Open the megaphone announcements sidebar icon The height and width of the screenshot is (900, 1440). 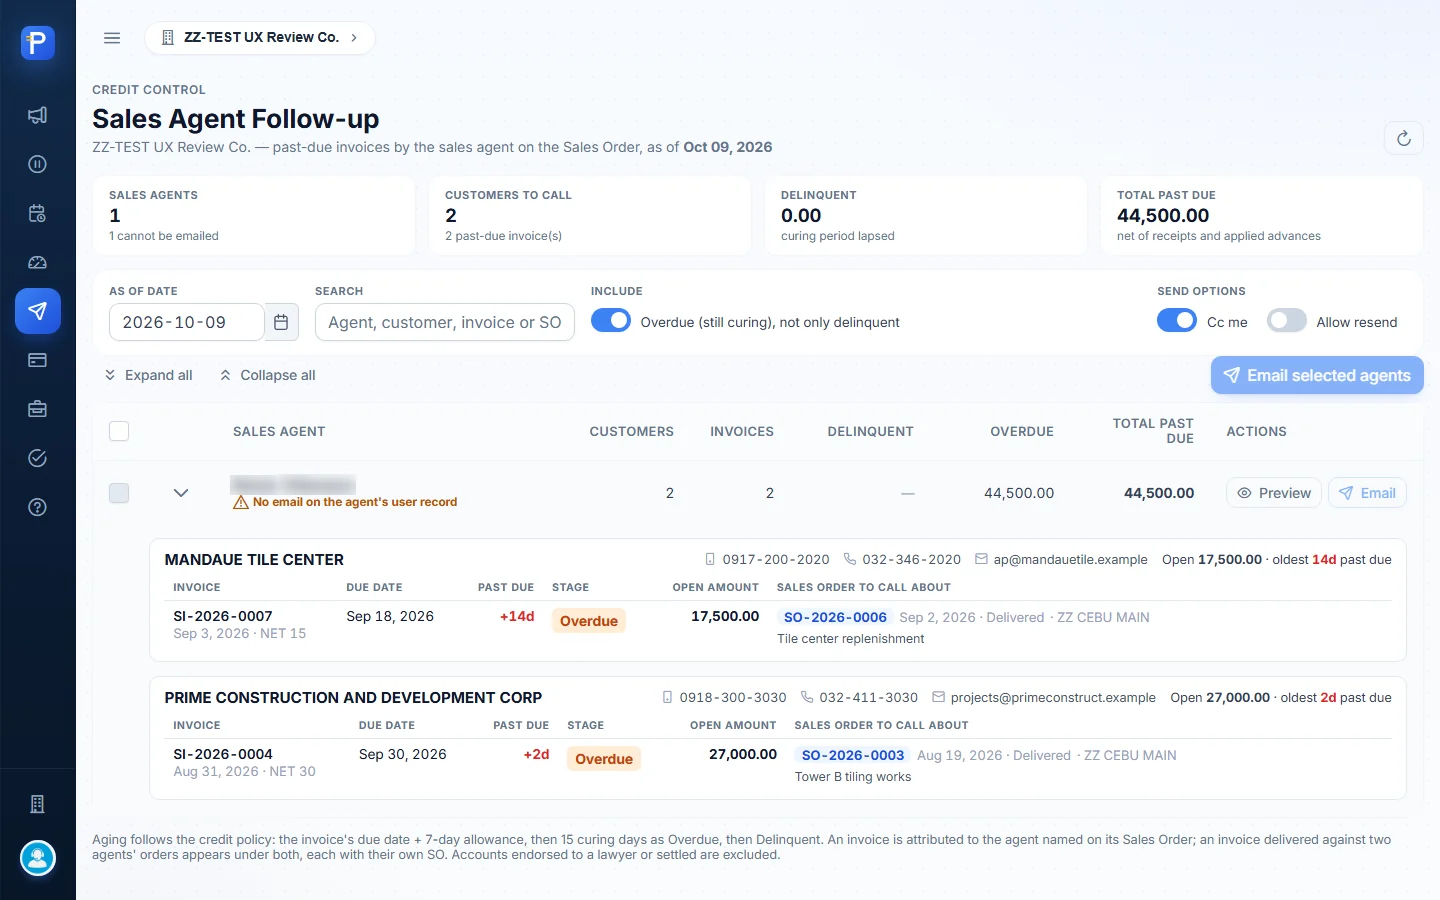[38, 115]
